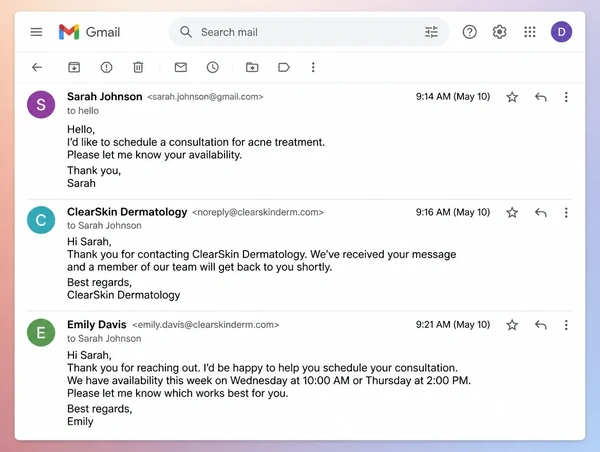Mark conversation as unread

181,67
